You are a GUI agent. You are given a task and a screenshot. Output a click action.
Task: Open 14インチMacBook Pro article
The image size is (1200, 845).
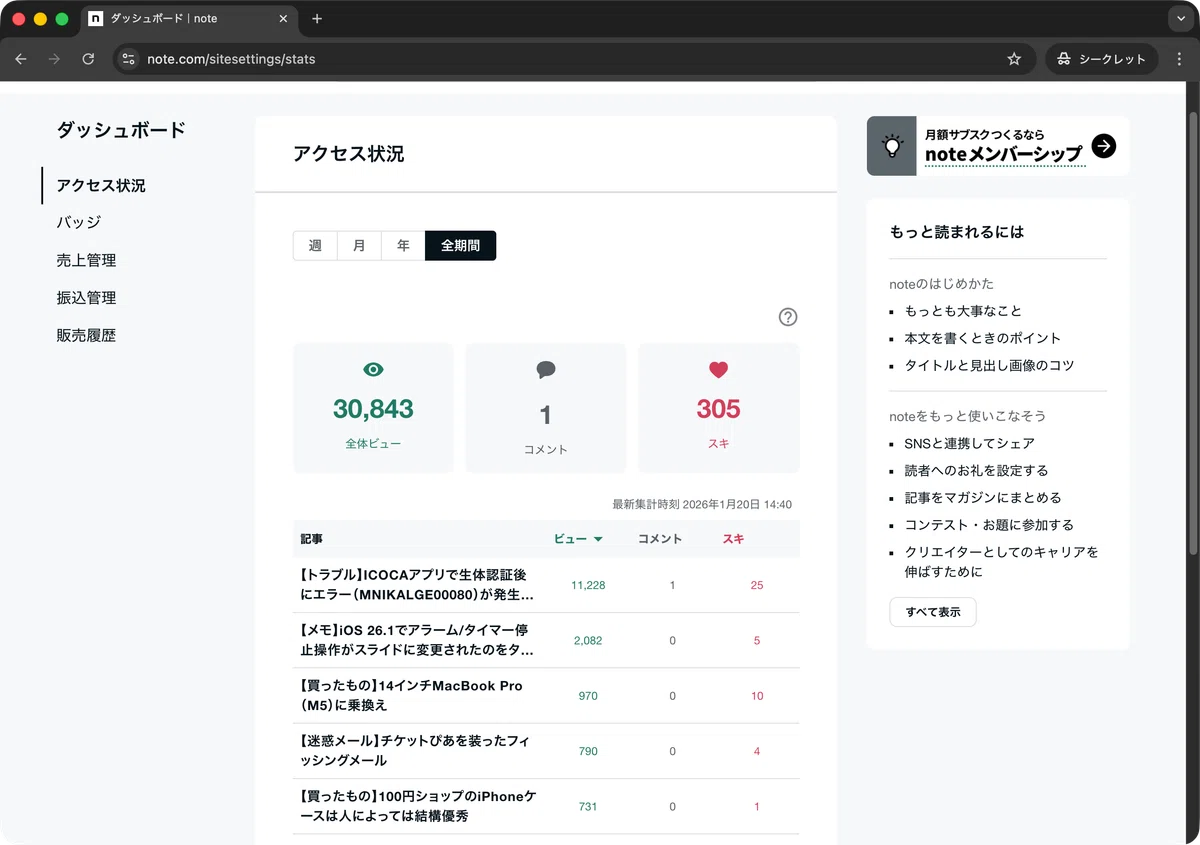pyautogui.click(x=546, y=696)
